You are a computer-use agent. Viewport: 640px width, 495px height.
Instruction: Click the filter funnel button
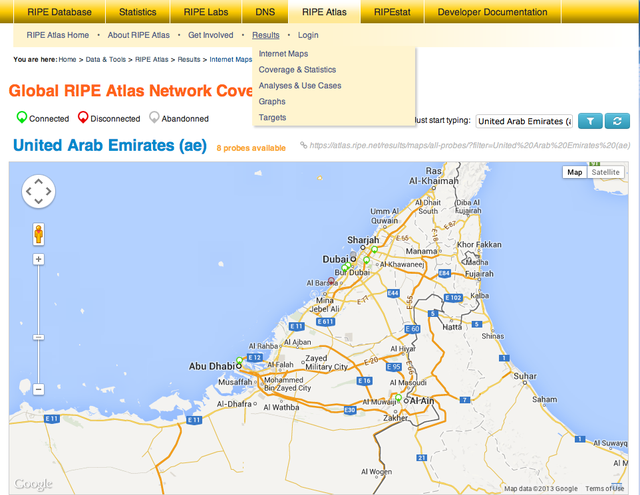tap(590, 121)
